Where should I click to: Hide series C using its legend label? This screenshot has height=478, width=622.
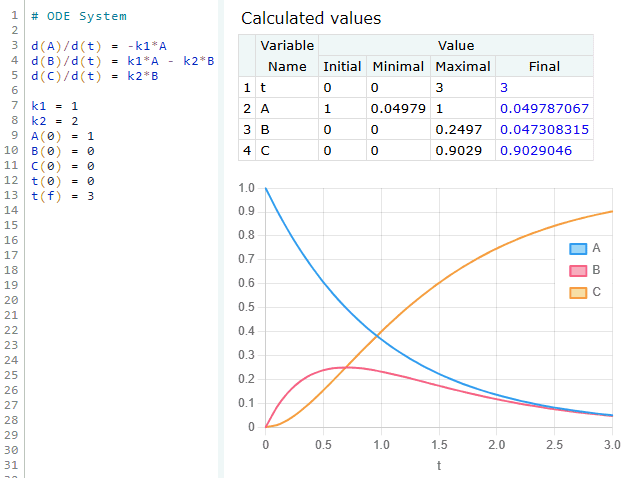coord(597,292)
